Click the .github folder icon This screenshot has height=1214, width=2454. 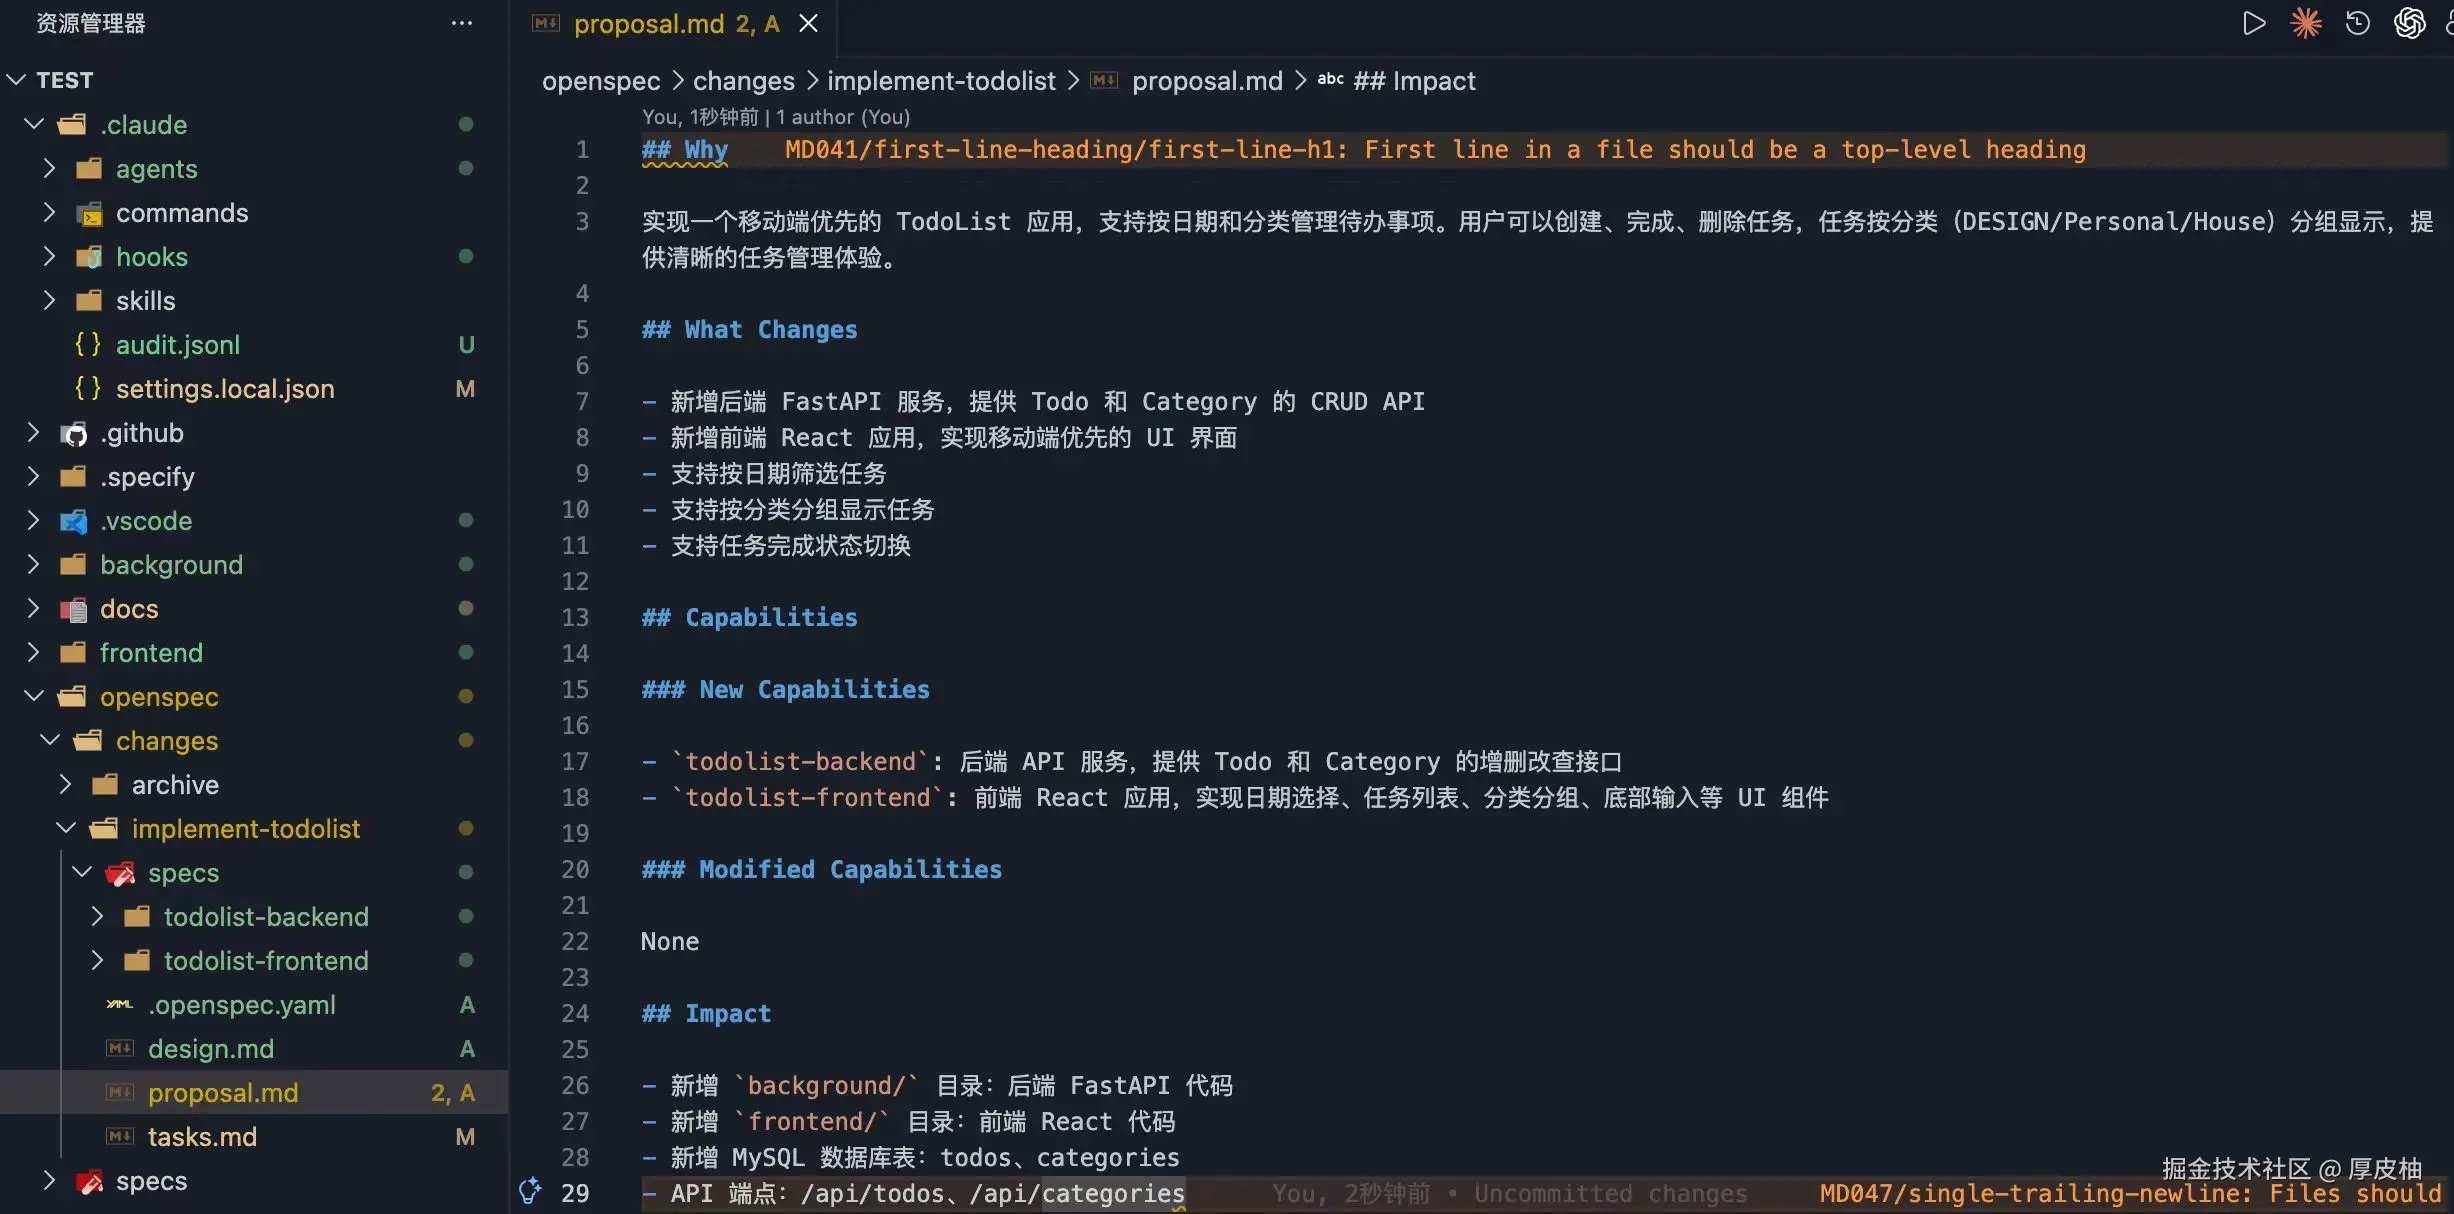73,433
